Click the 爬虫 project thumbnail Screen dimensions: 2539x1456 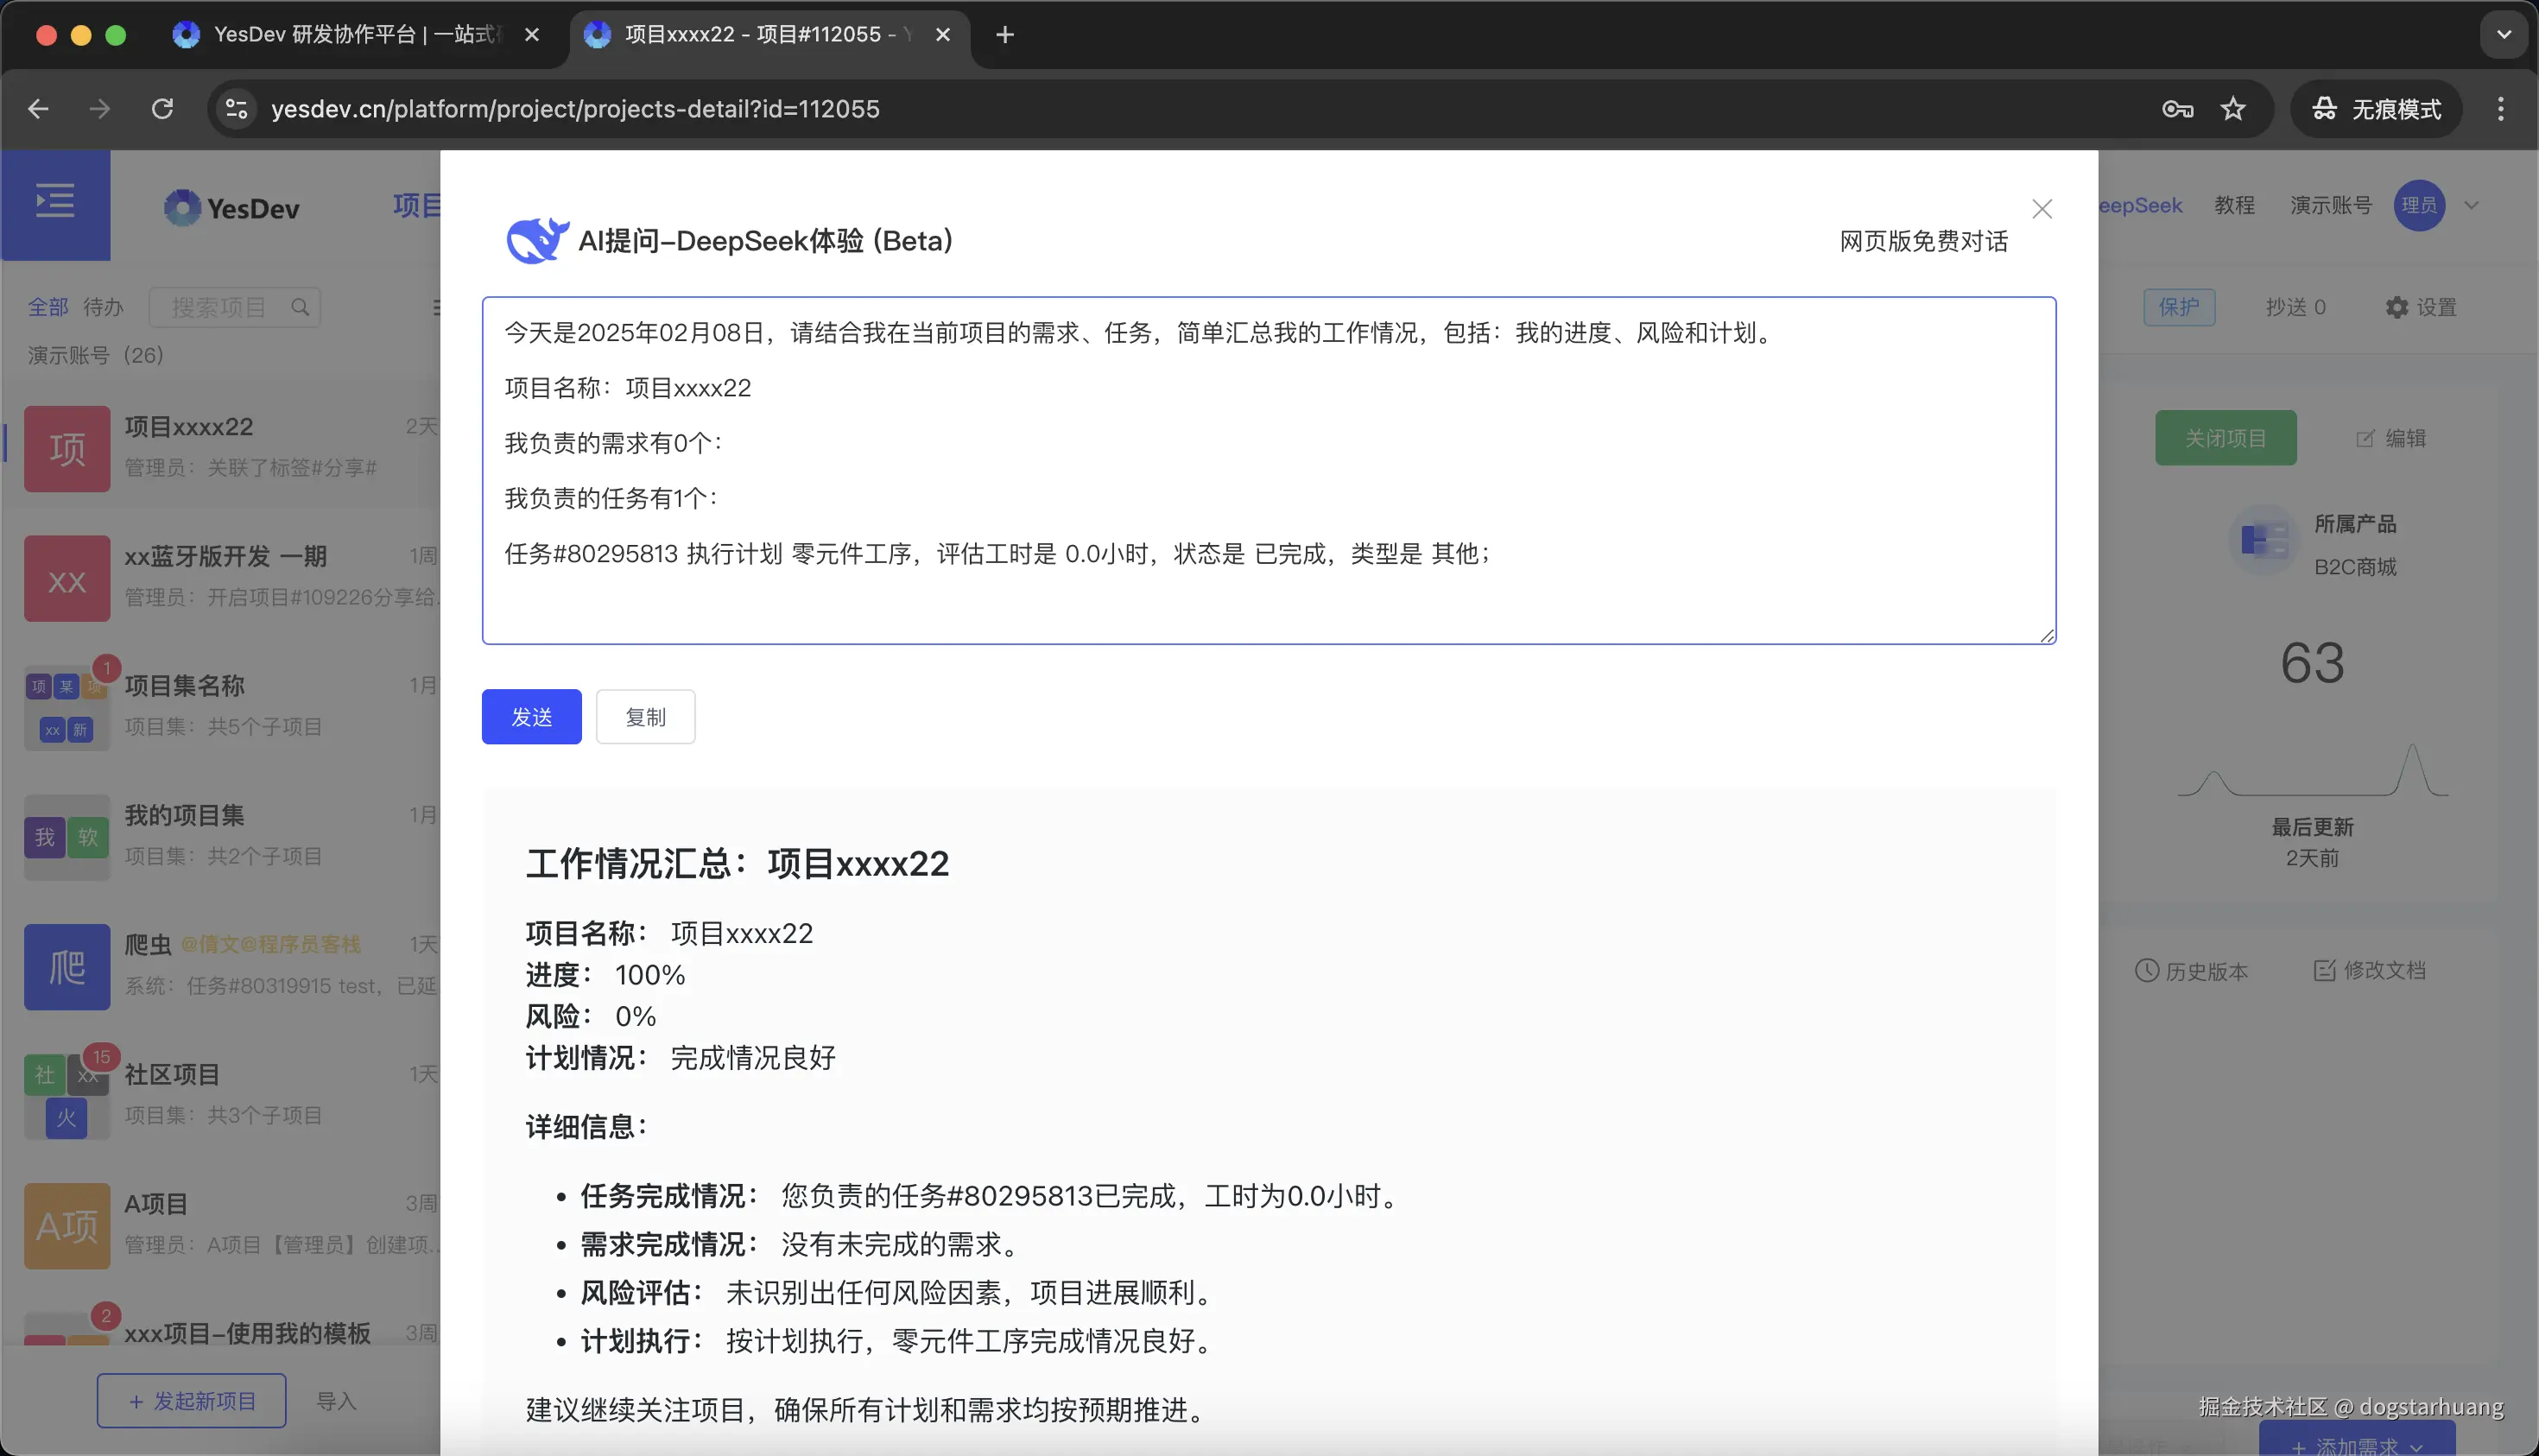66,966
